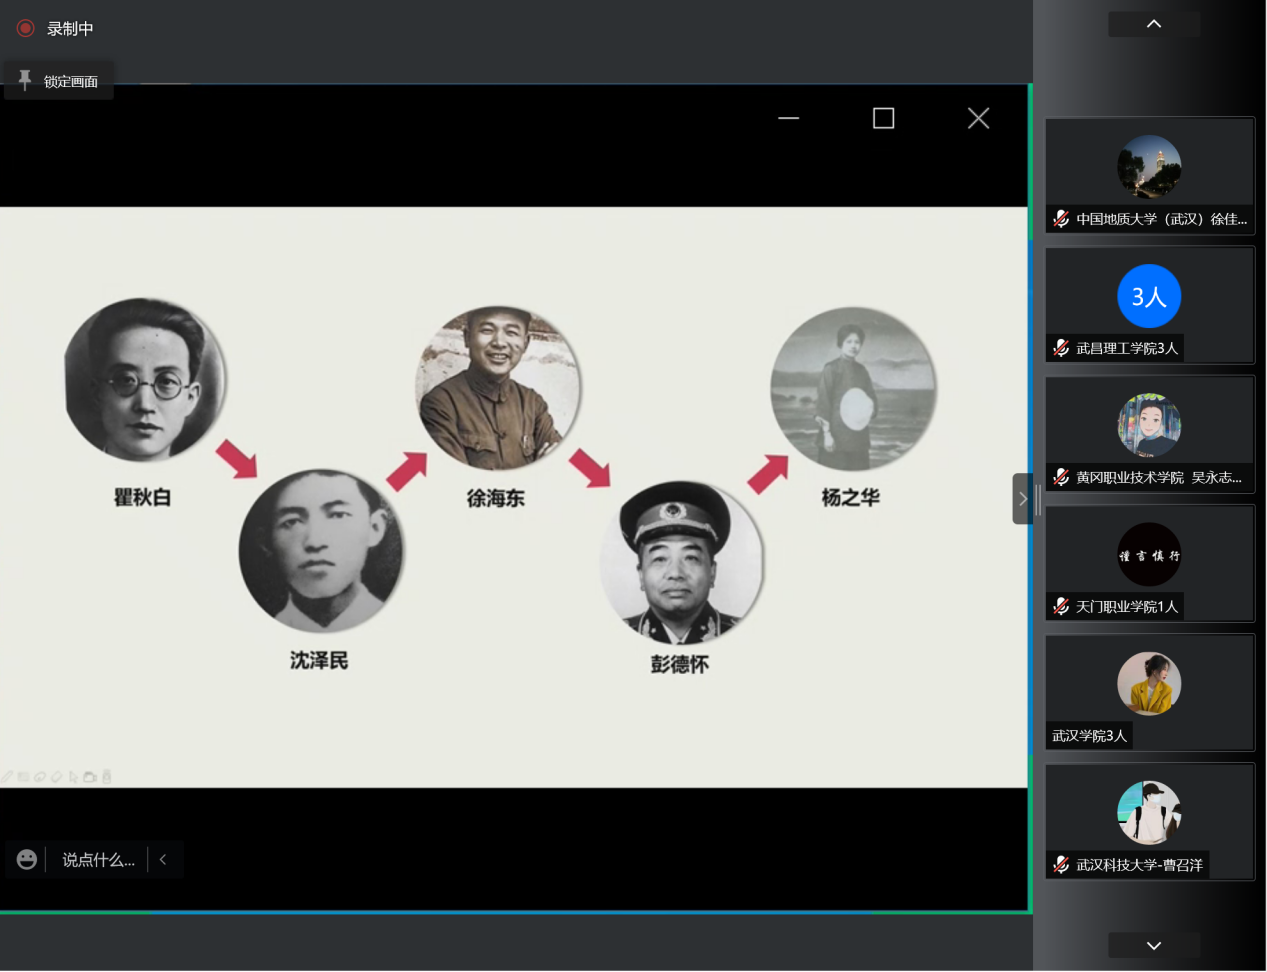Select the pen tool in slide toolbar

click(8, 776)
